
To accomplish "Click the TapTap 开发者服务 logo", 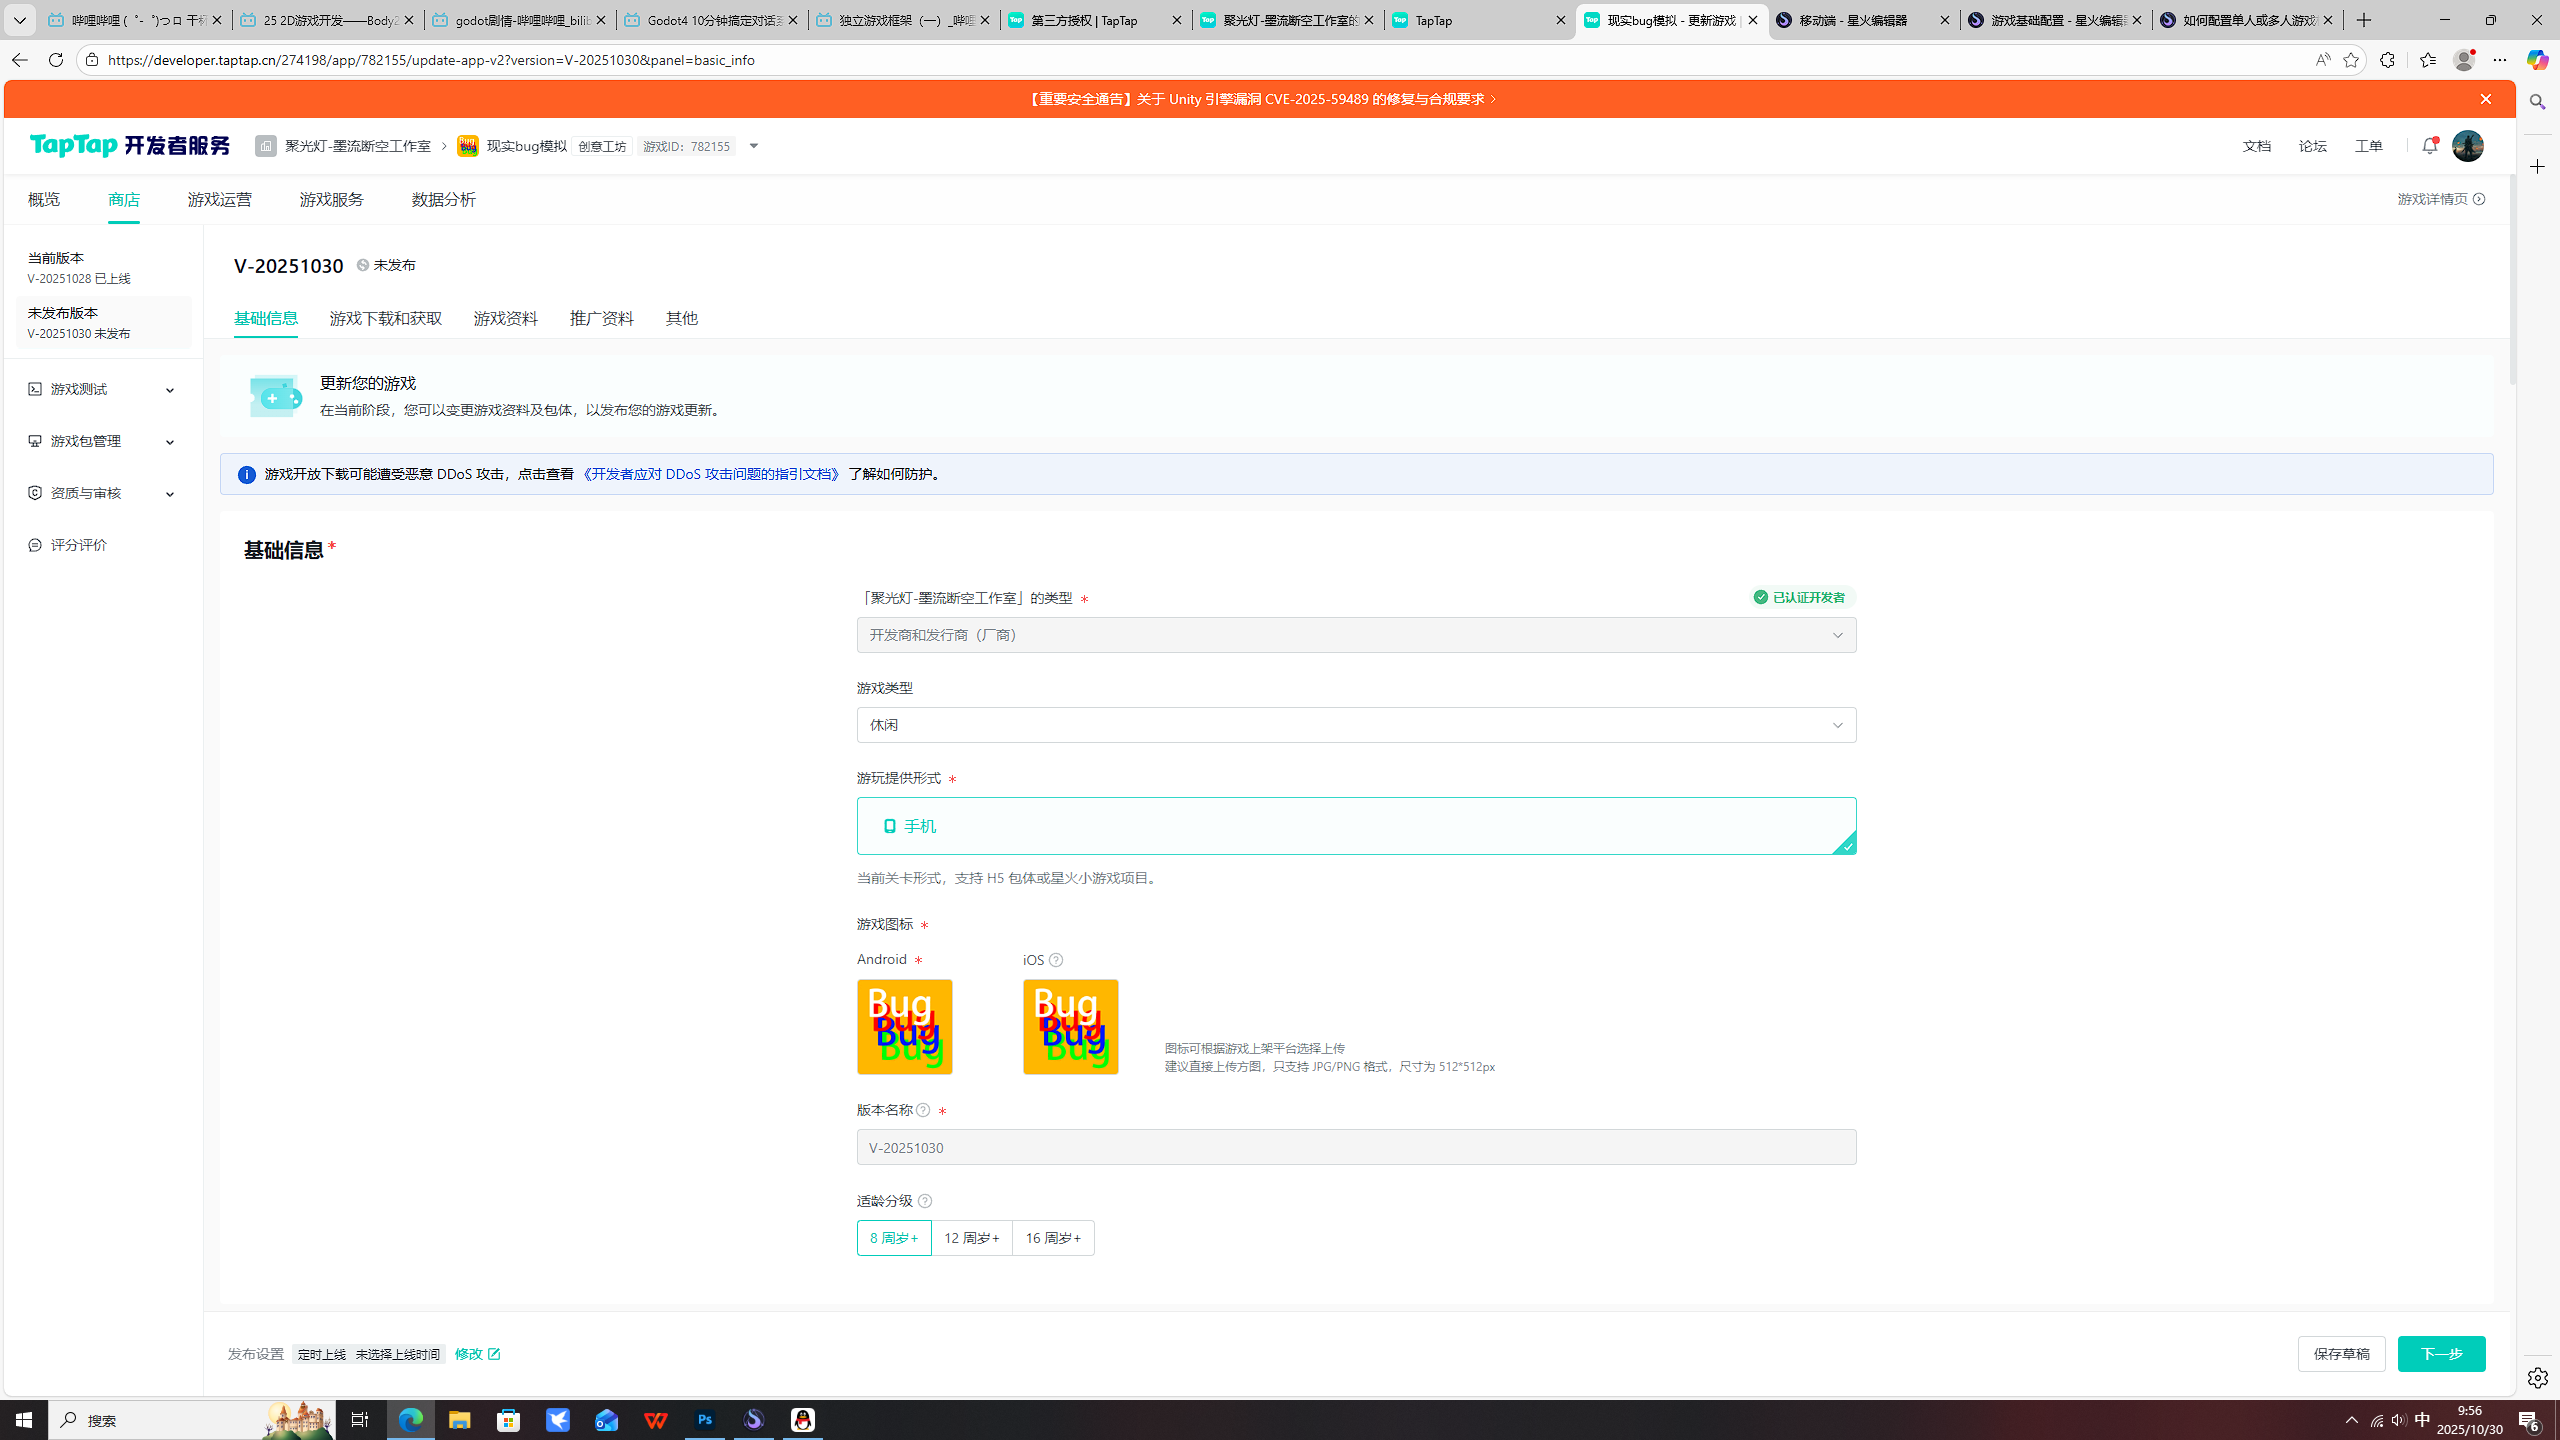I will click(130, 146).
